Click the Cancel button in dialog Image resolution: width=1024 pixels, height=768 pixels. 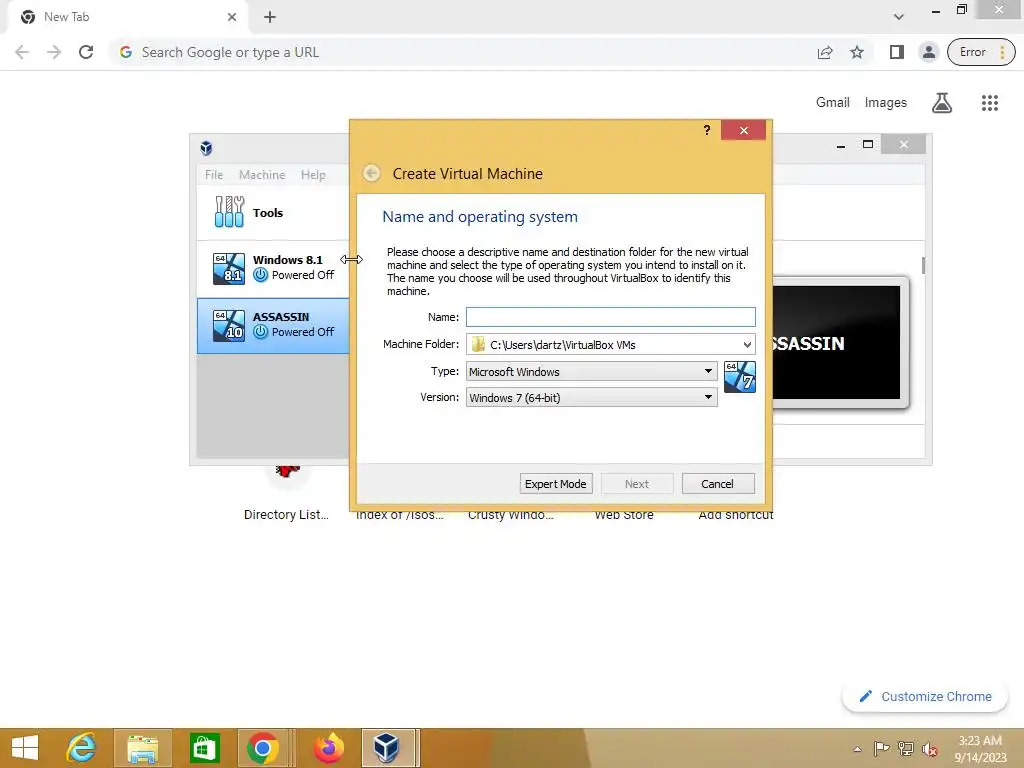point(718,484)
